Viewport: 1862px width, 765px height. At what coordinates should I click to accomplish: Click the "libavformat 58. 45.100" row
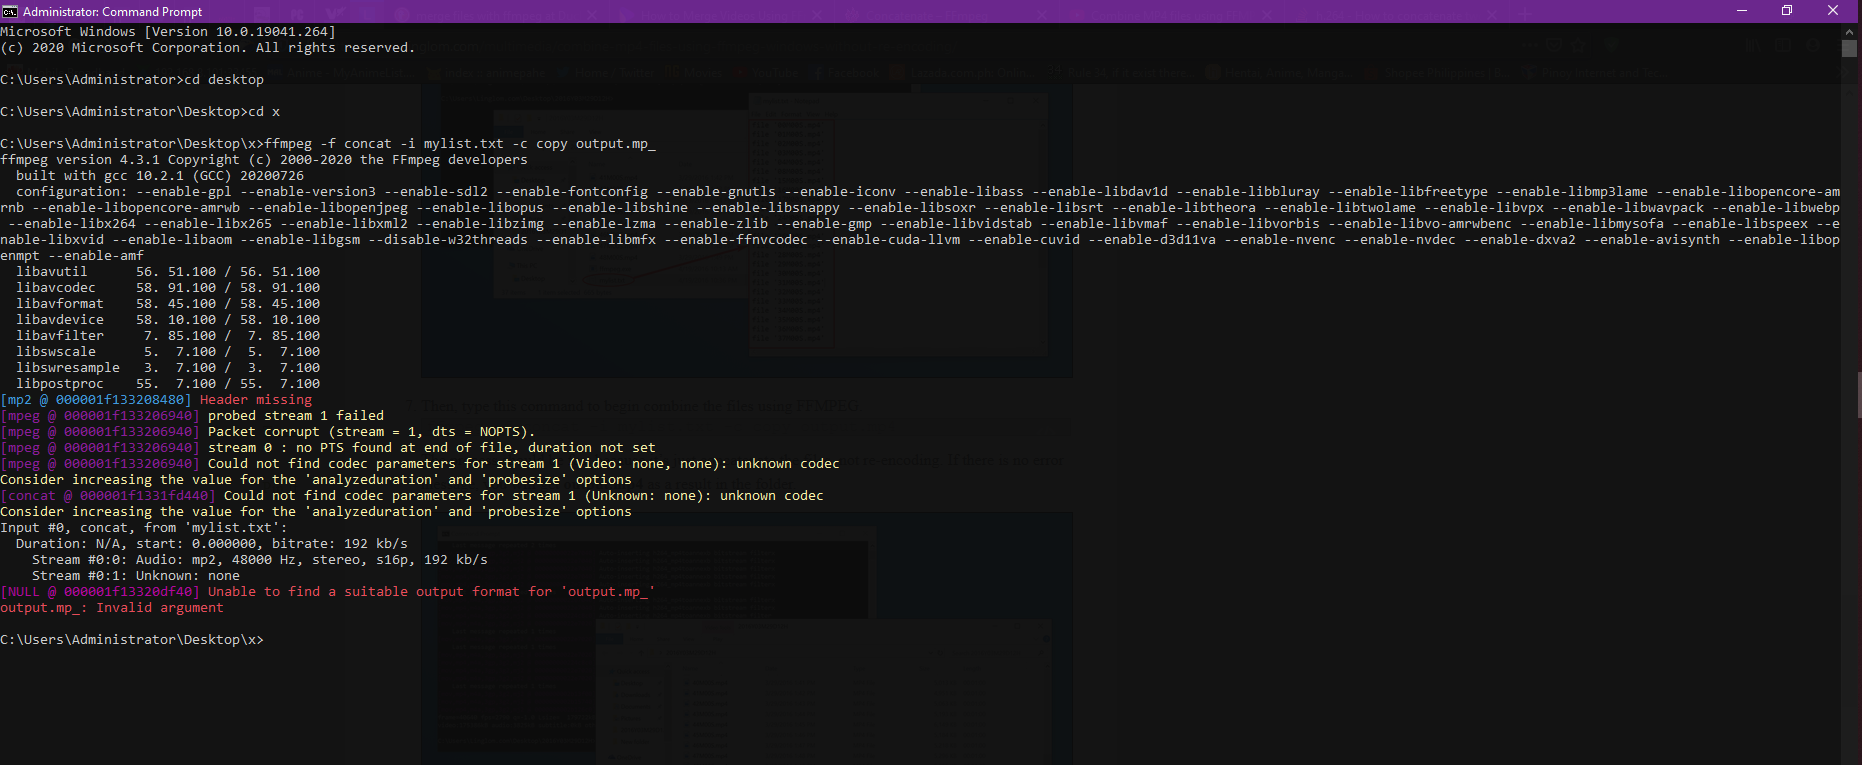point(168,304)
